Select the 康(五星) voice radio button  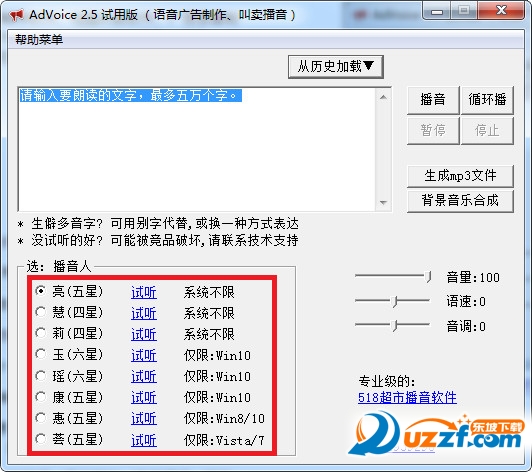pyautogui.click(x=41, y=397)
